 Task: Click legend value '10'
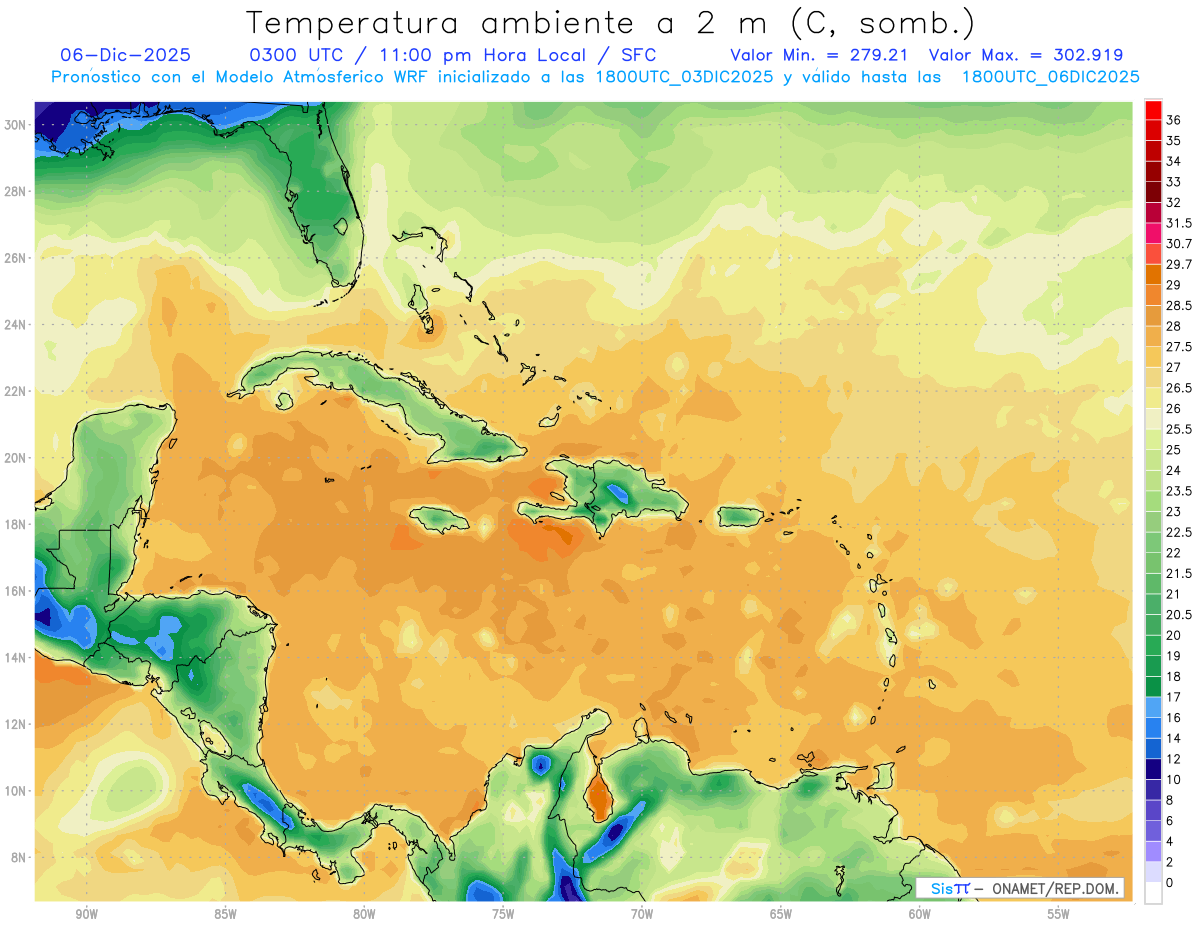1174,779
